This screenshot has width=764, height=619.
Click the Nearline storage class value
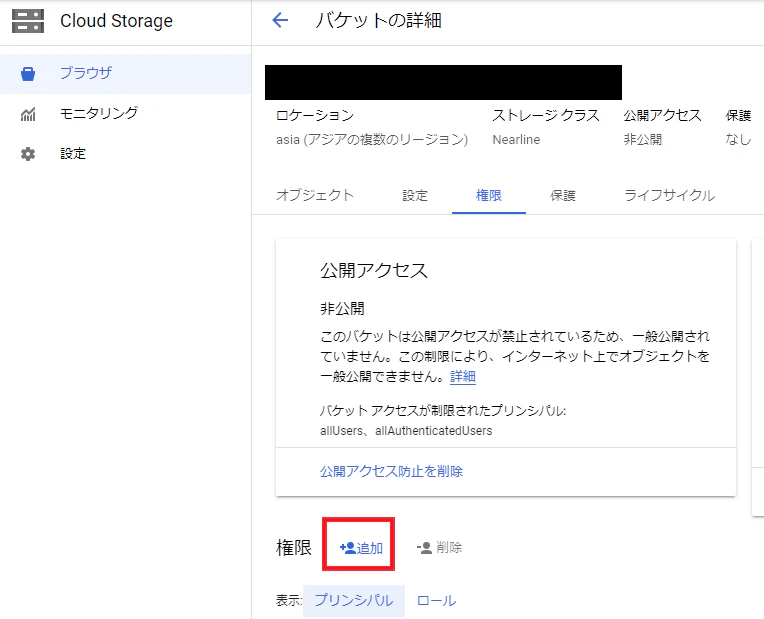516,140
